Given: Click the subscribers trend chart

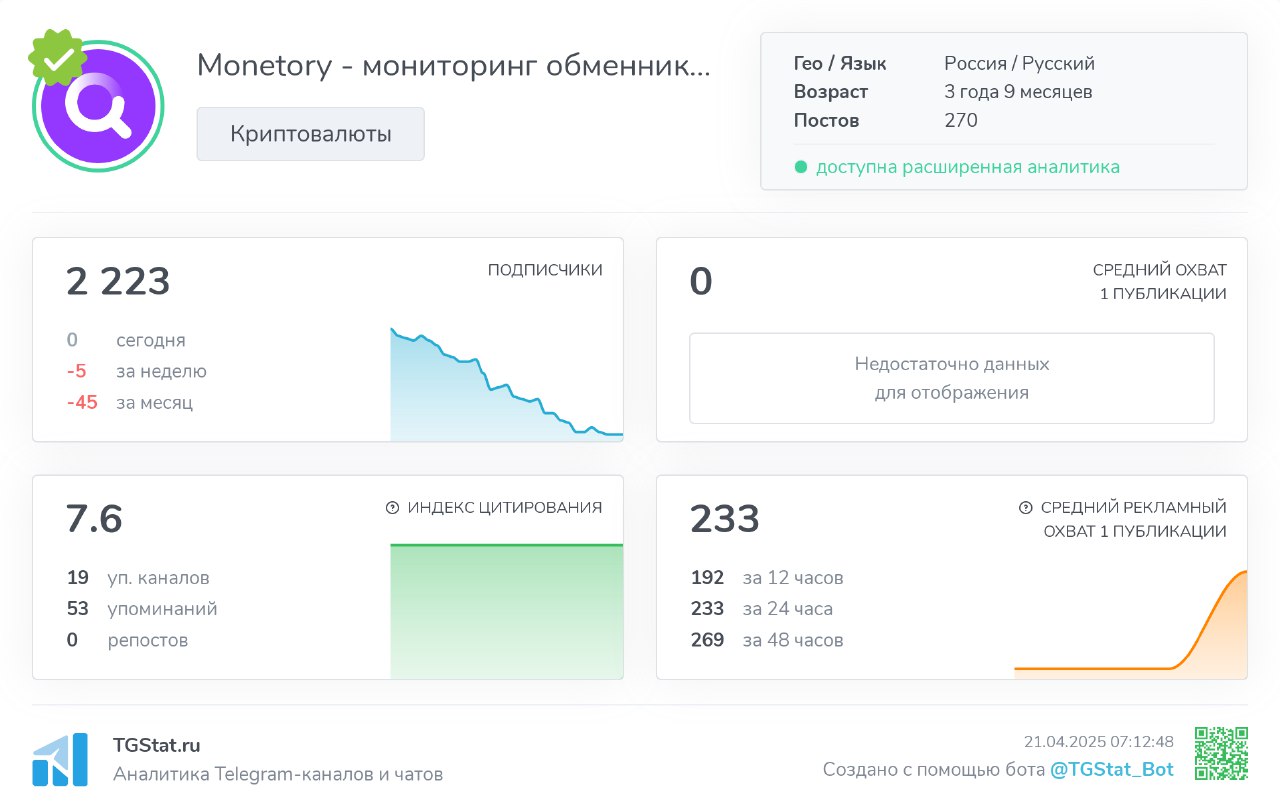Looking at the screenshot, I should (506, 384).
